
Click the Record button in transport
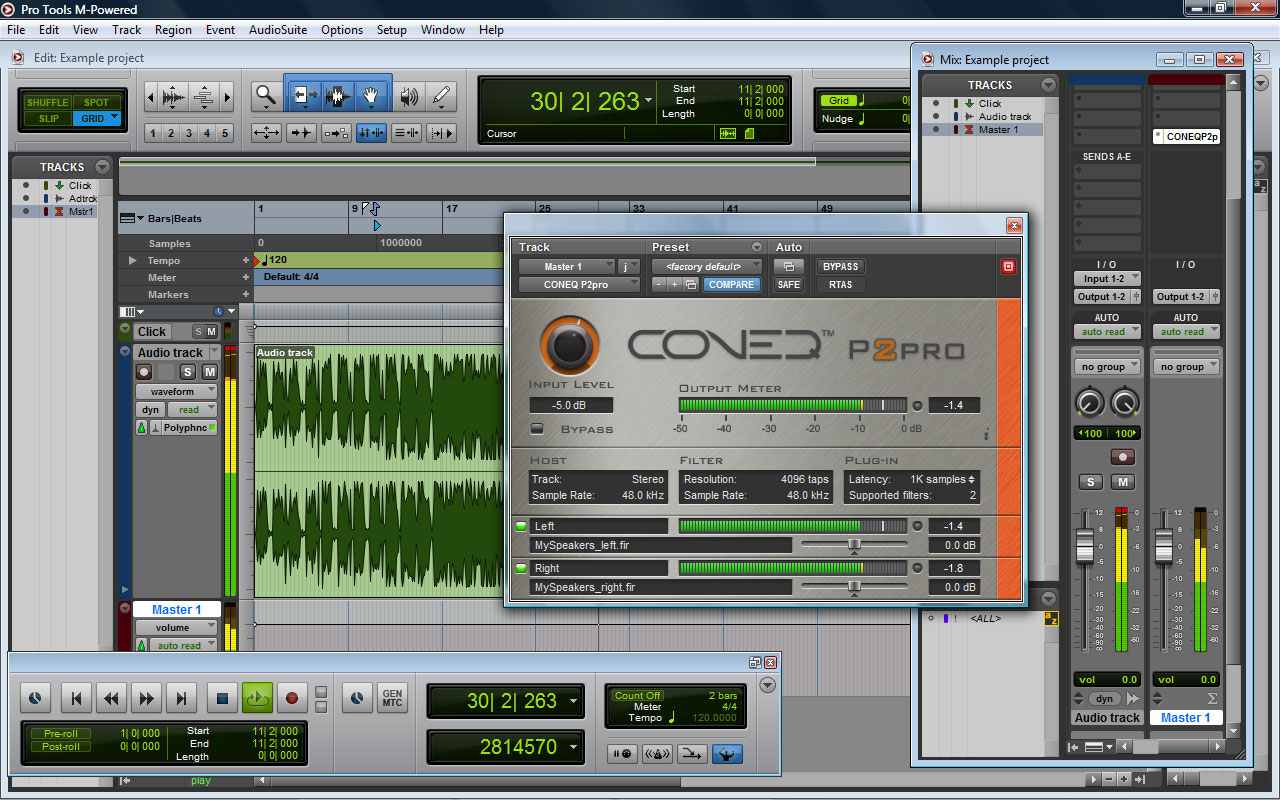(292, 698)
